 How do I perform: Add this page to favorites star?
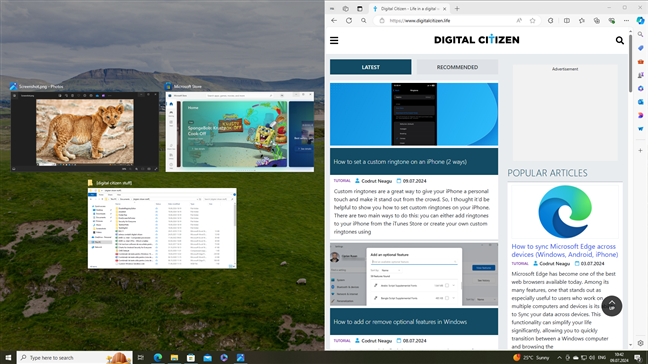[x=533, y=21]
